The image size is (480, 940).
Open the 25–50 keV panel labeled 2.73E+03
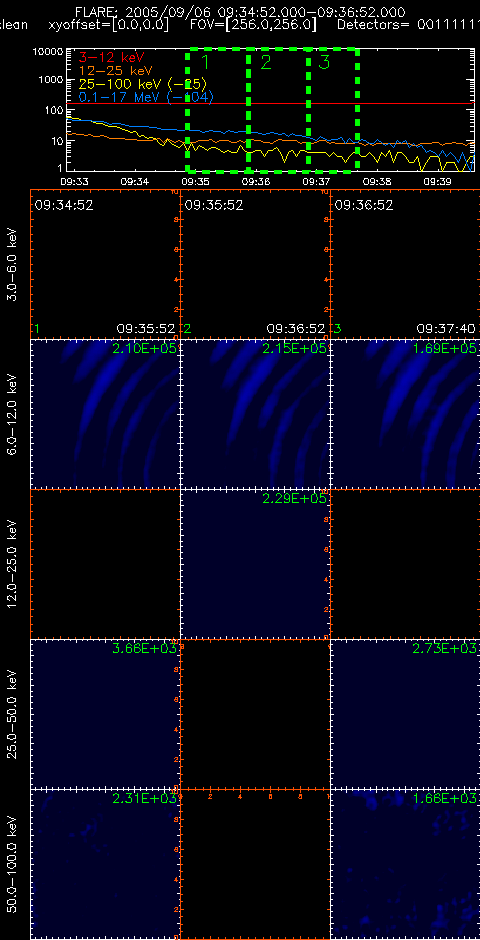tap(405, 714)
